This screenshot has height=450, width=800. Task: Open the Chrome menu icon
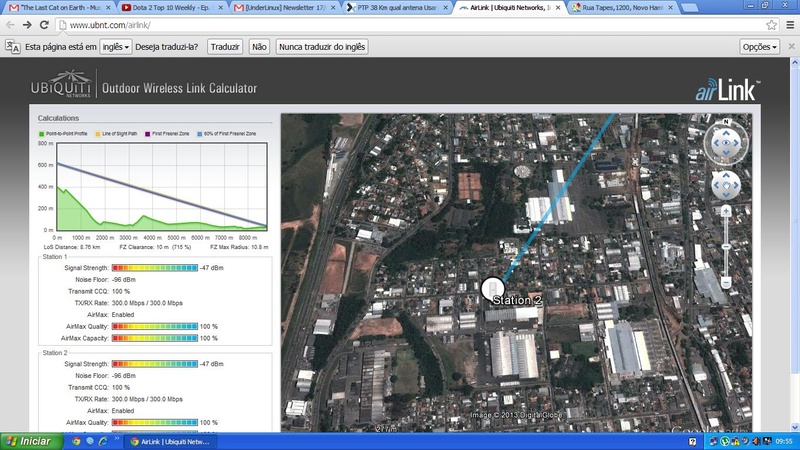(x=790, y=24)
